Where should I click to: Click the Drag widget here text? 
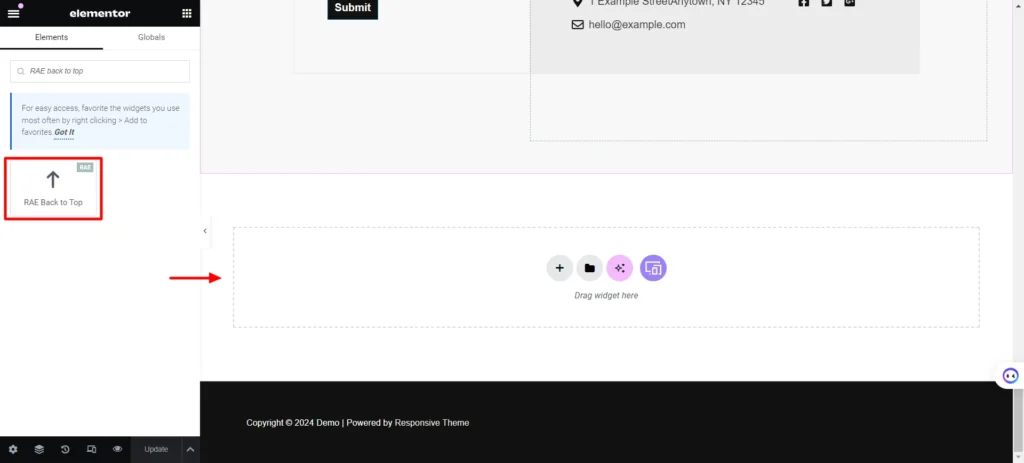click(606, 296)
